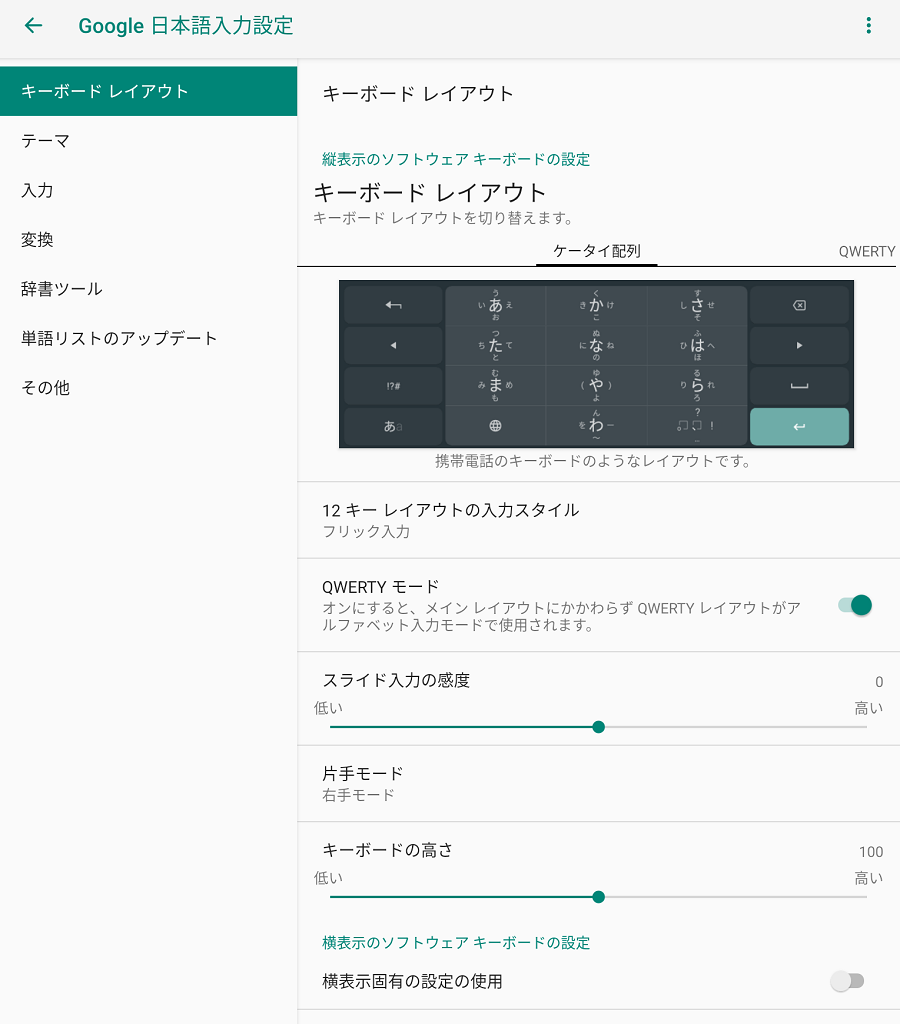900x1024 pixels.
Task: Click the !?# symbols key in preview
Action: click(x=393, y=386)
